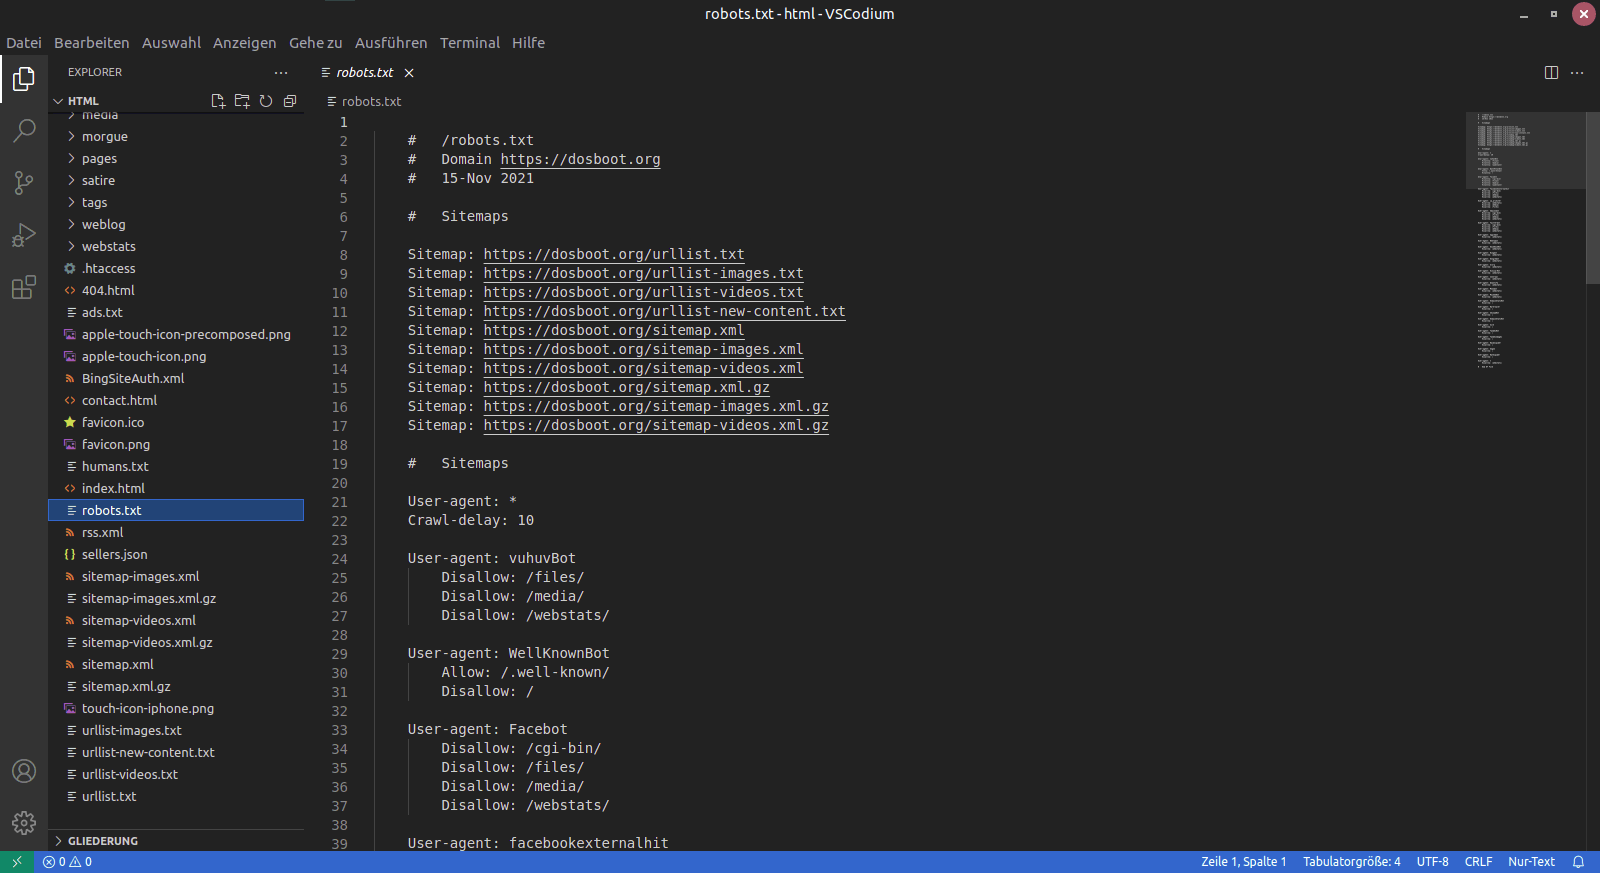This screenshot has height=873, width=1600.
Task: Change the Nur-Text language mode
Action: tap(1532, 861)
